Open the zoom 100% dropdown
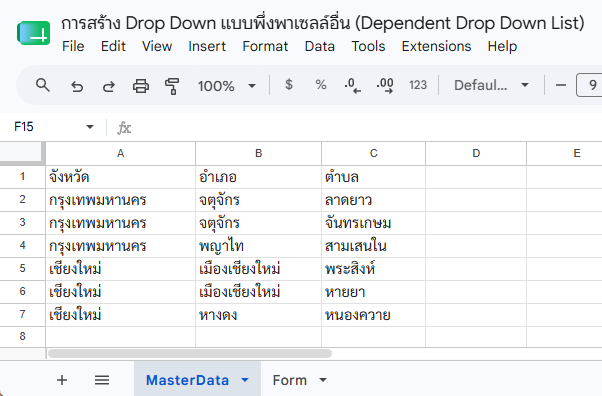The width and height of the screenshot is (602, 396). pyautogui.click(x=227, y=86)
